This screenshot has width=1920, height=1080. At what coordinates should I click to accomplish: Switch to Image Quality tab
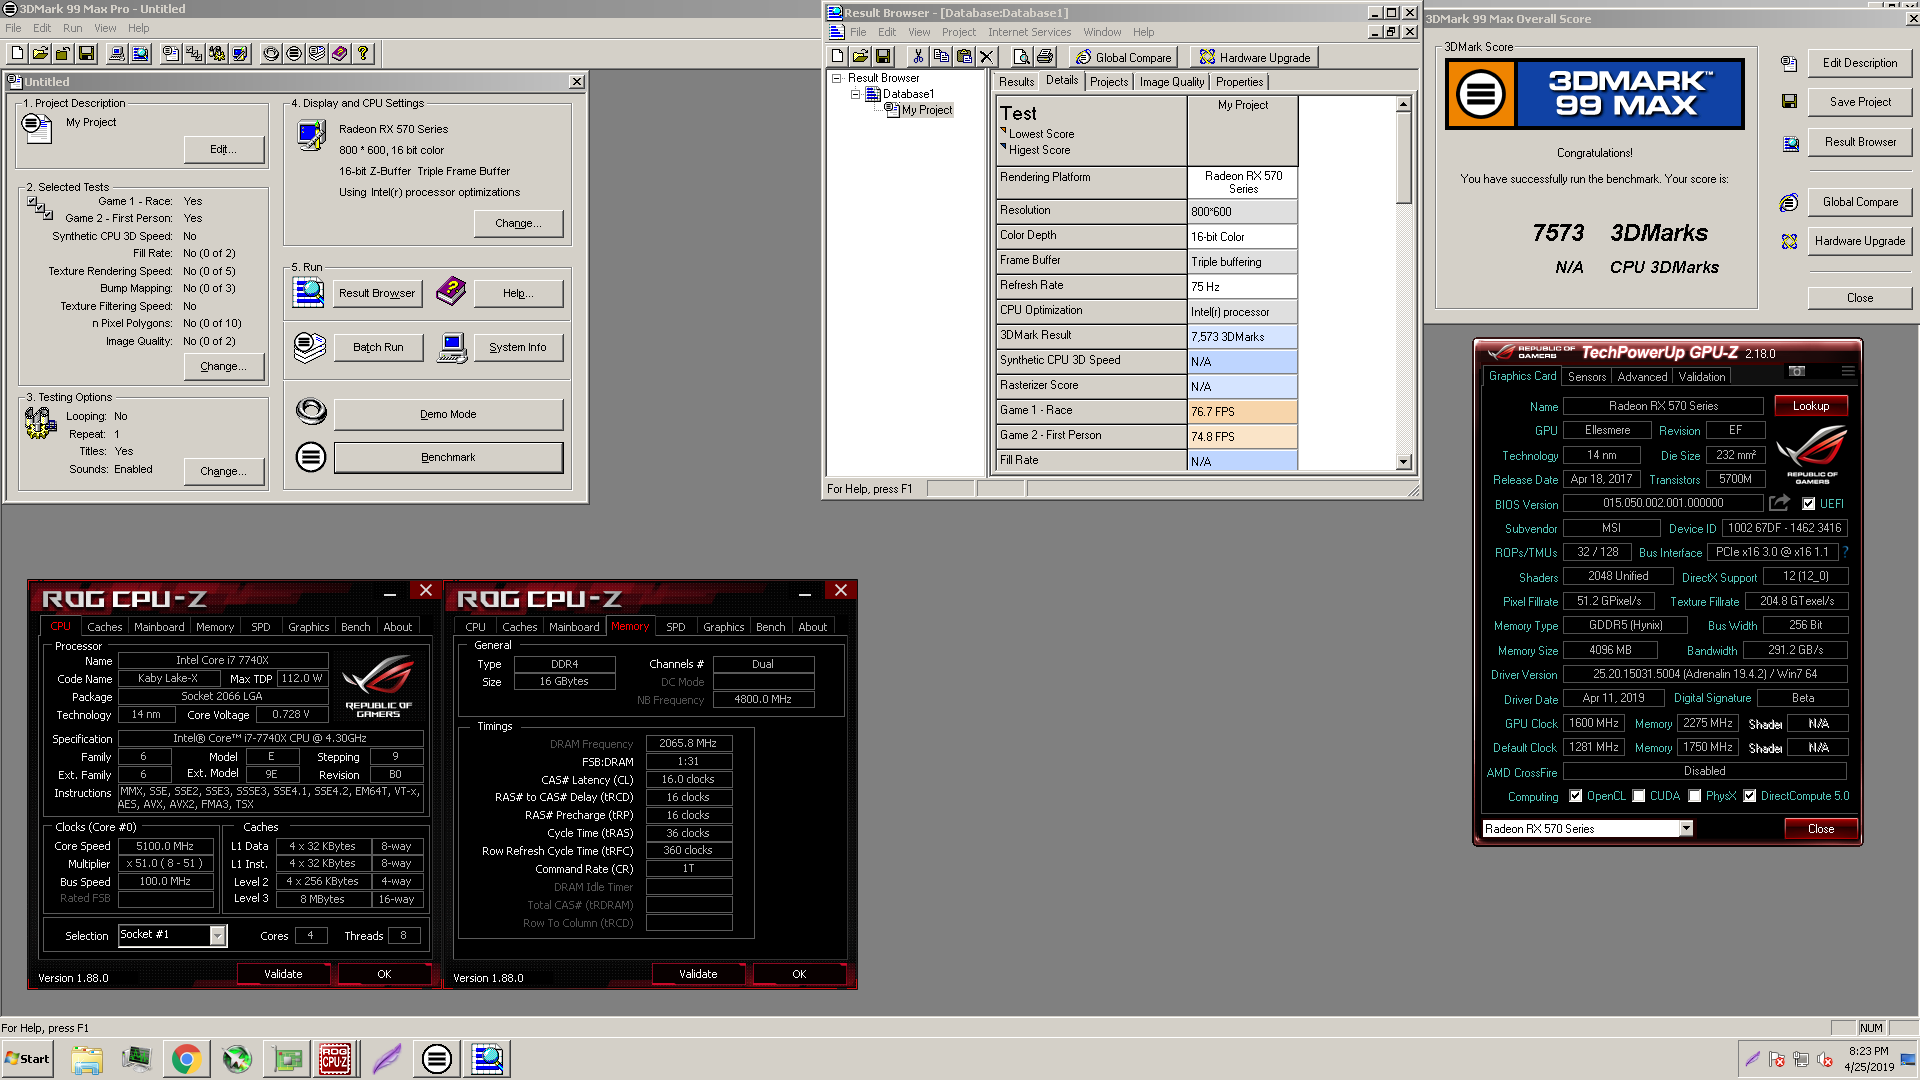coord(1171,82)
